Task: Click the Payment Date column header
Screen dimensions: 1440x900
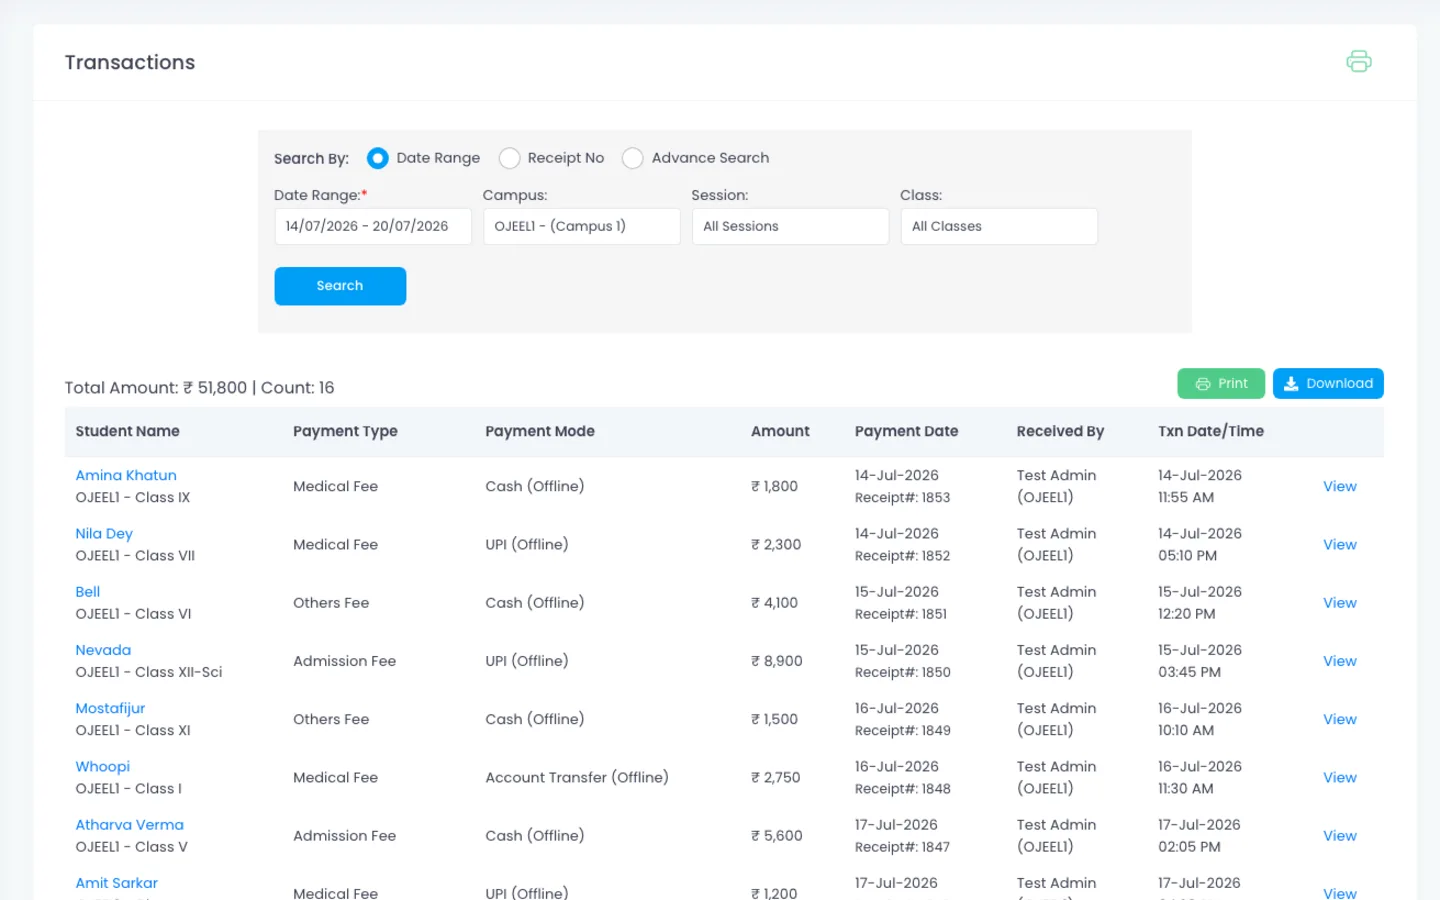Action: pyautogui.click(x=906, y=431)
